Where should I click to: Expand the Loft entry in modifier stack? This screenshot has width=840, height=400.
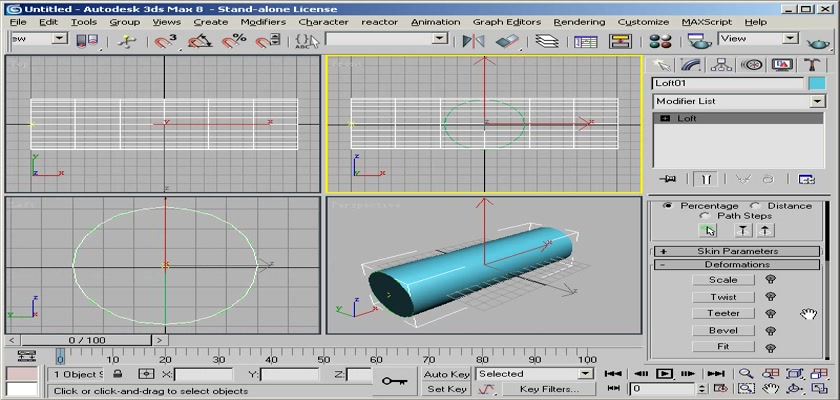[x=665, y=118]
